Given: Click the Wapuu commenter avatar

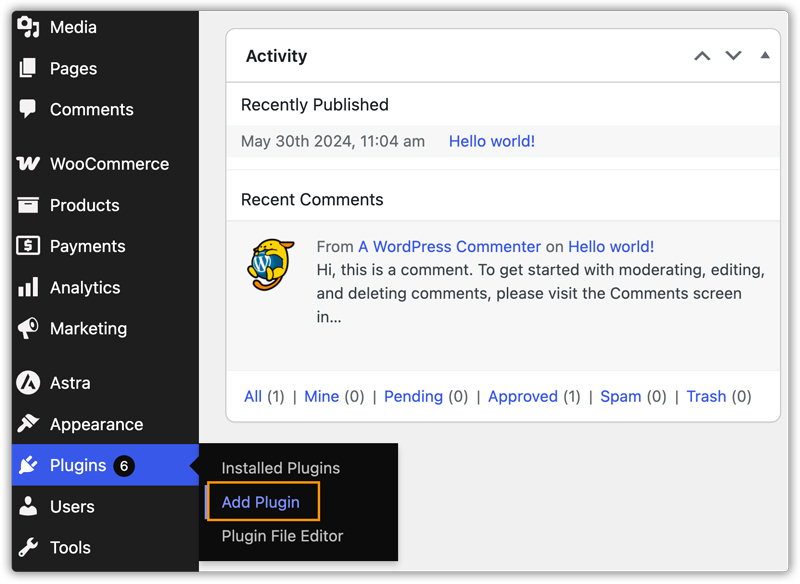Looking at the screenshot, I should 271,264.
